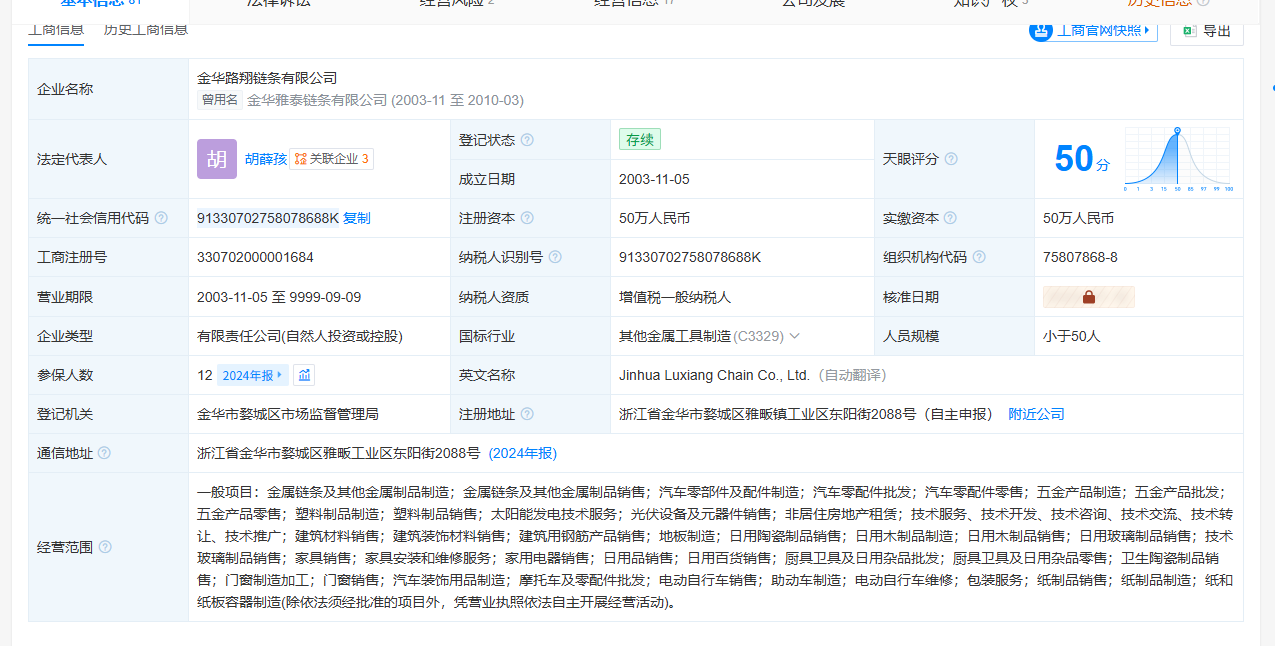
Task: Click help icon next to 注册资本
Action: [527, 218]
